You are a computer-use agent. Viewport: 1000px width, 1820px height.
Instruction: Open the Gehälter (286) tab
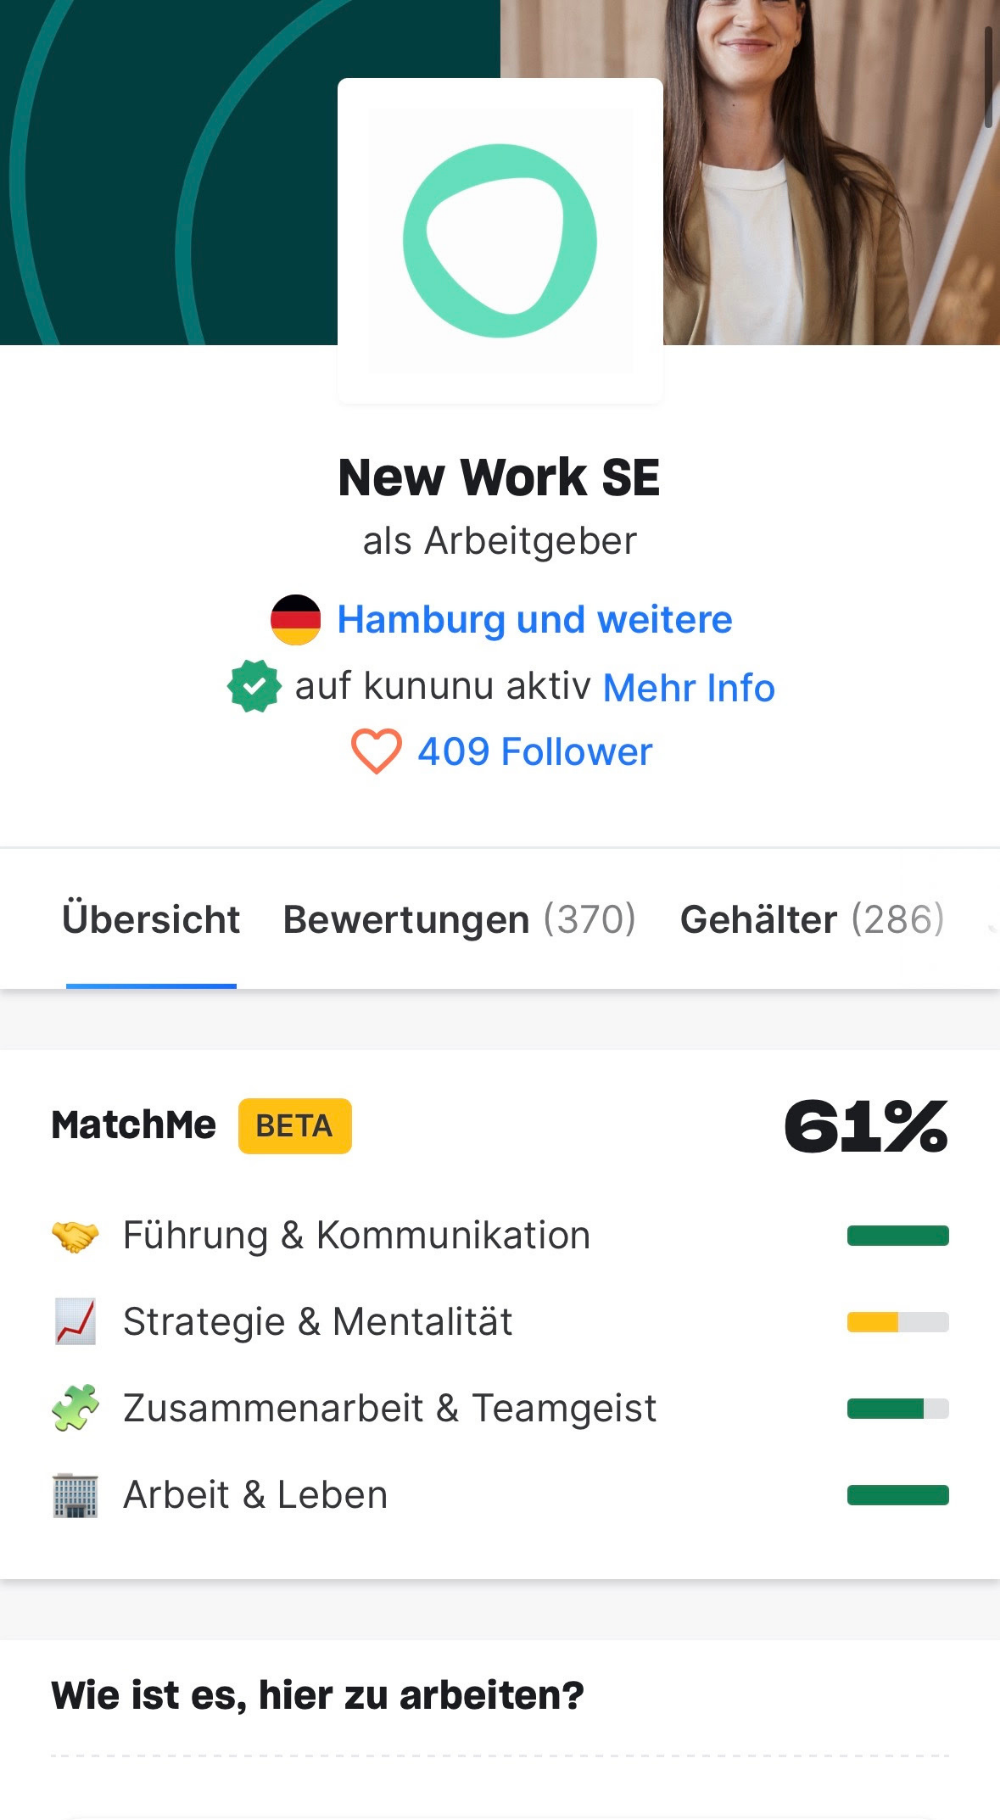pyautogui.click(x=812, y=919)
